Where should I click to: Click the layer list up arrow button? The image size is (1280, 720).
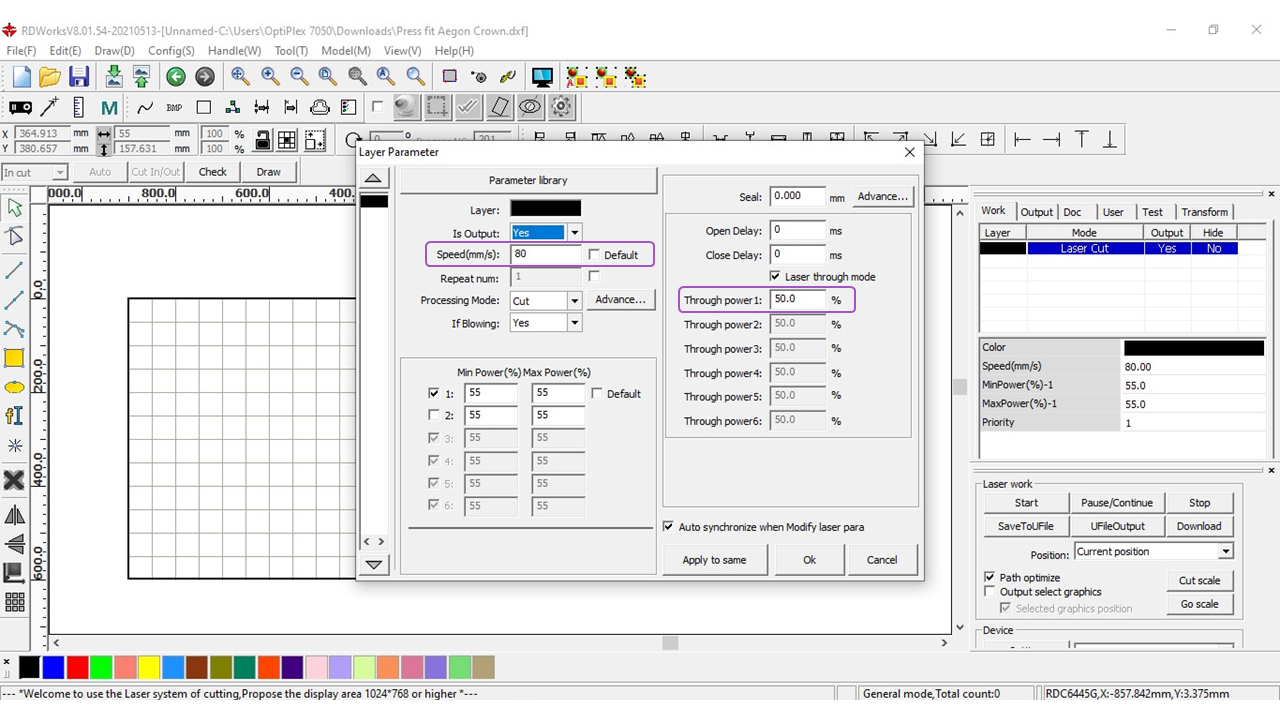pyautogui.click(x=373, y=179)
